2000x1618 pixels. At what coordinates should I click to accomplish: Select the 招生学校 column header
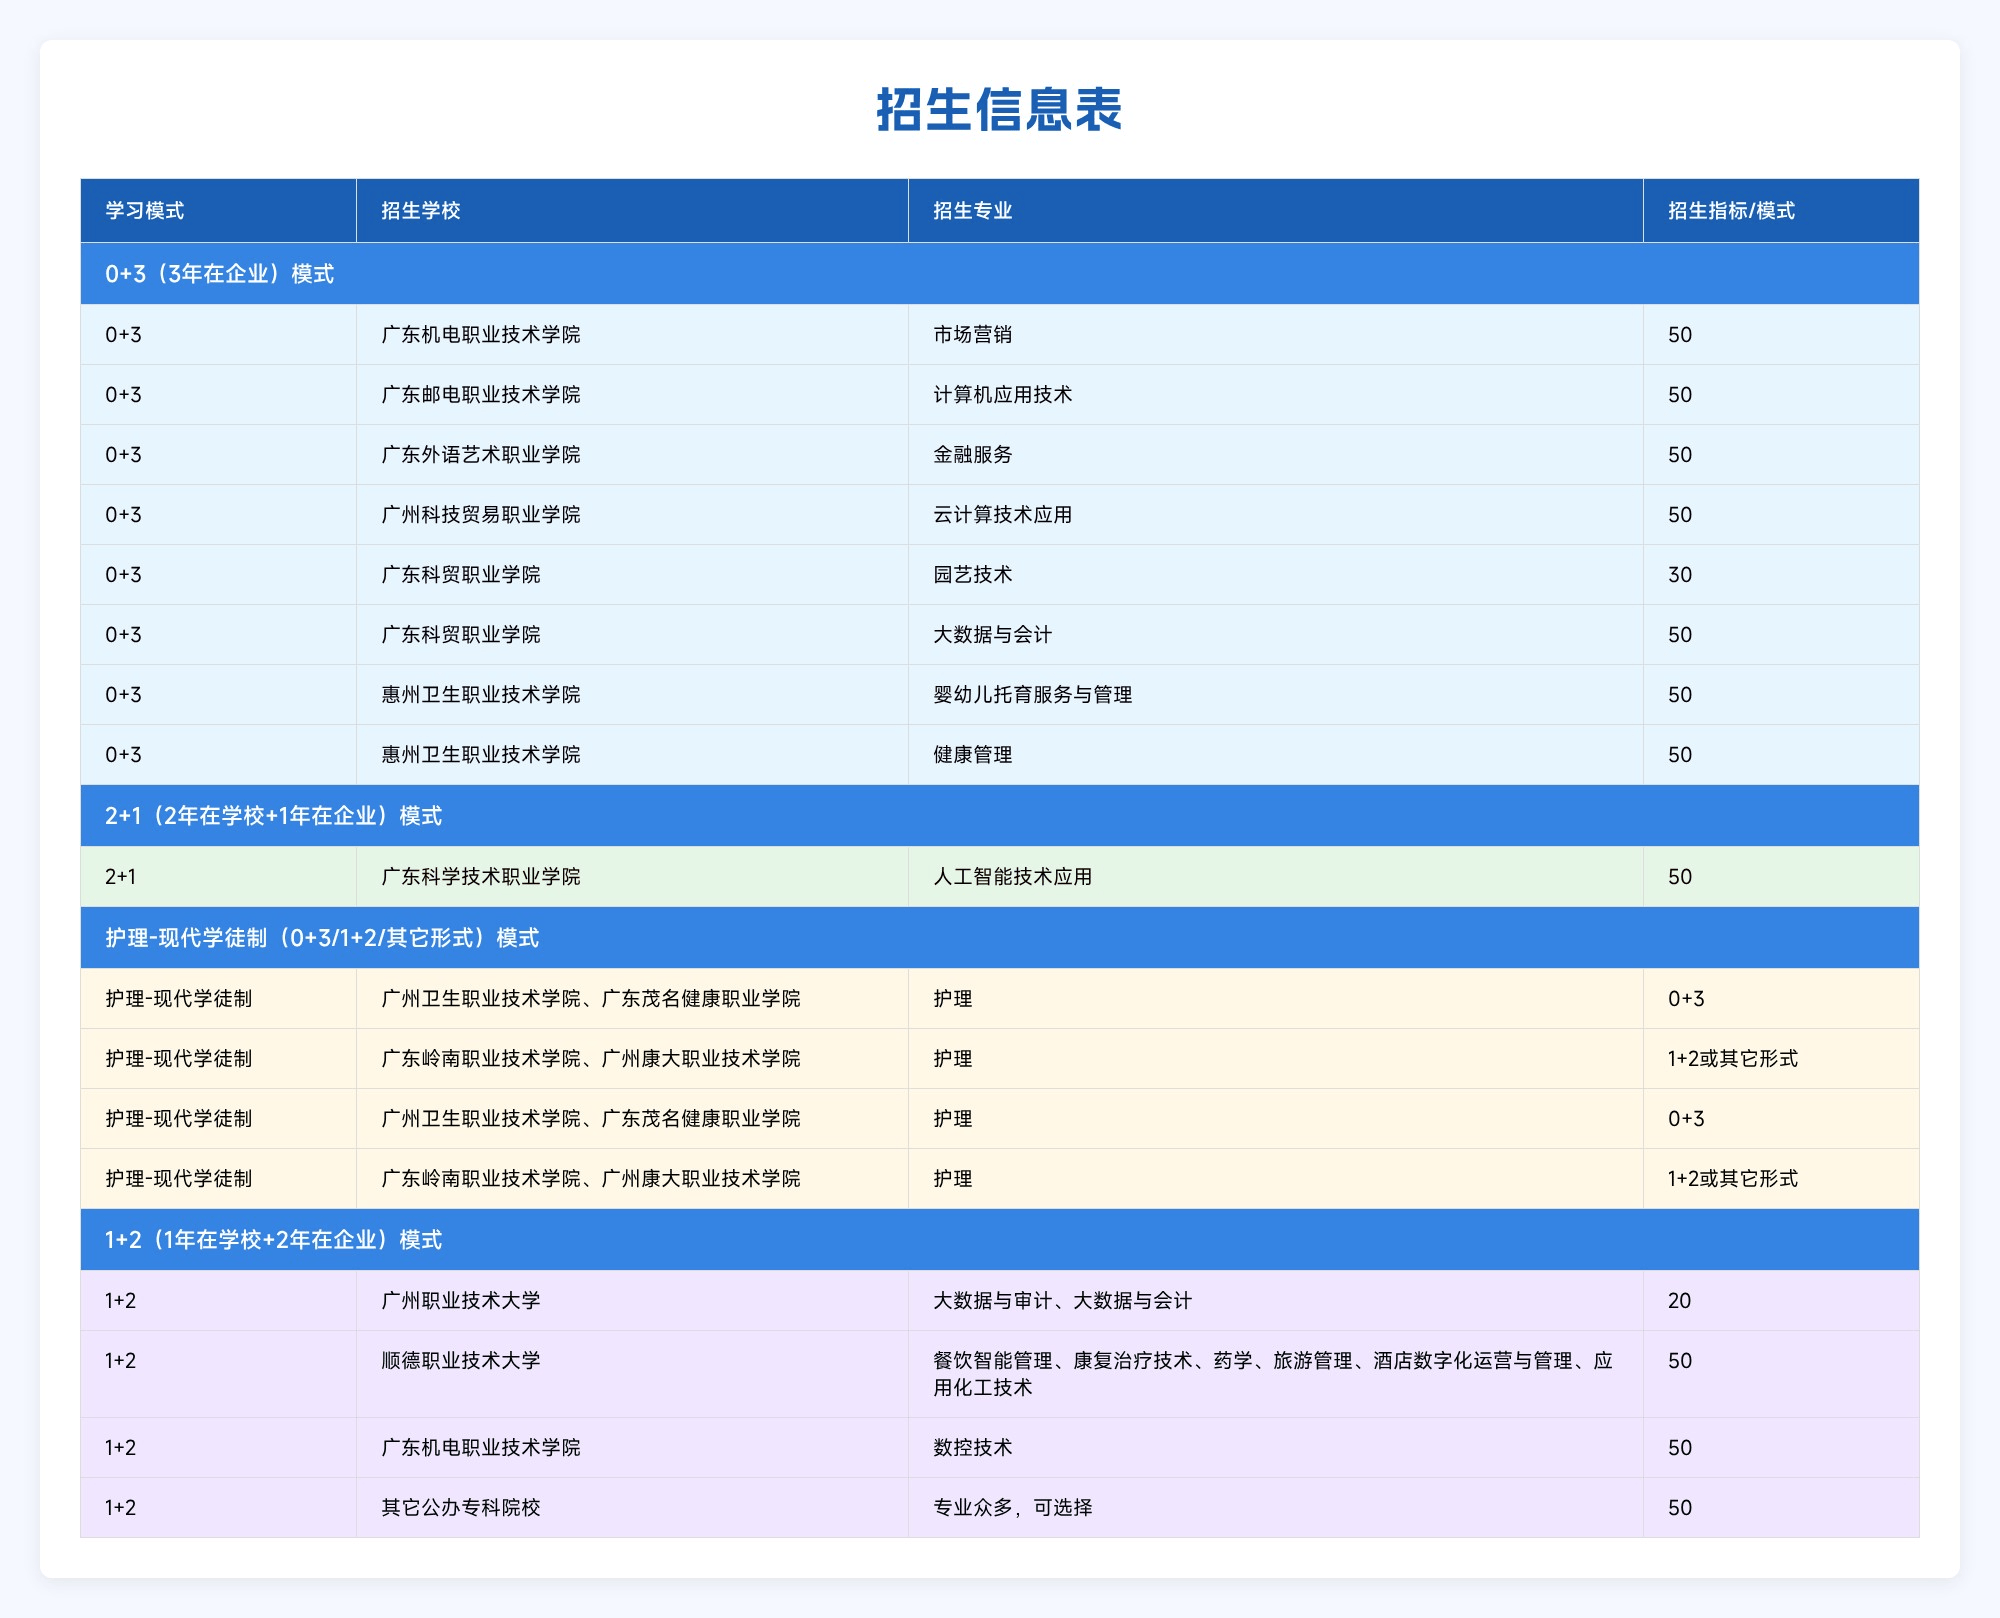(632, 211)
